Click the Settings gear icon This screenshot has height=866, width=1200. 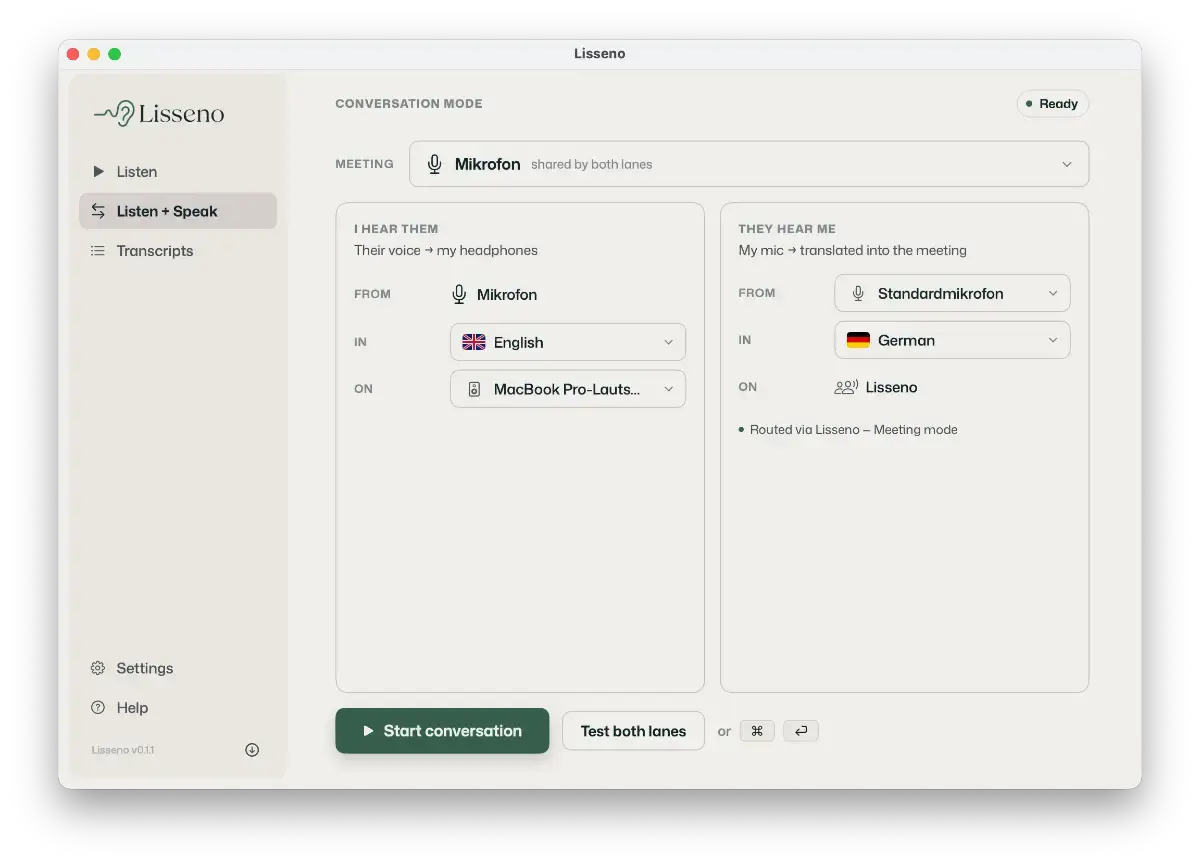tap(98, 668)
